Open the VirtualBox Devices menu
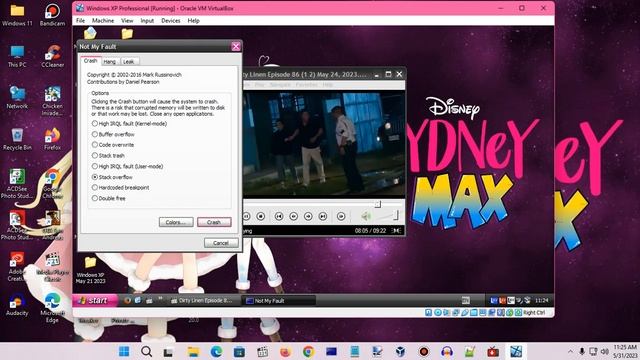Image resolution: width=640 pixels, height=360 pixels. (x=171, y=20)
